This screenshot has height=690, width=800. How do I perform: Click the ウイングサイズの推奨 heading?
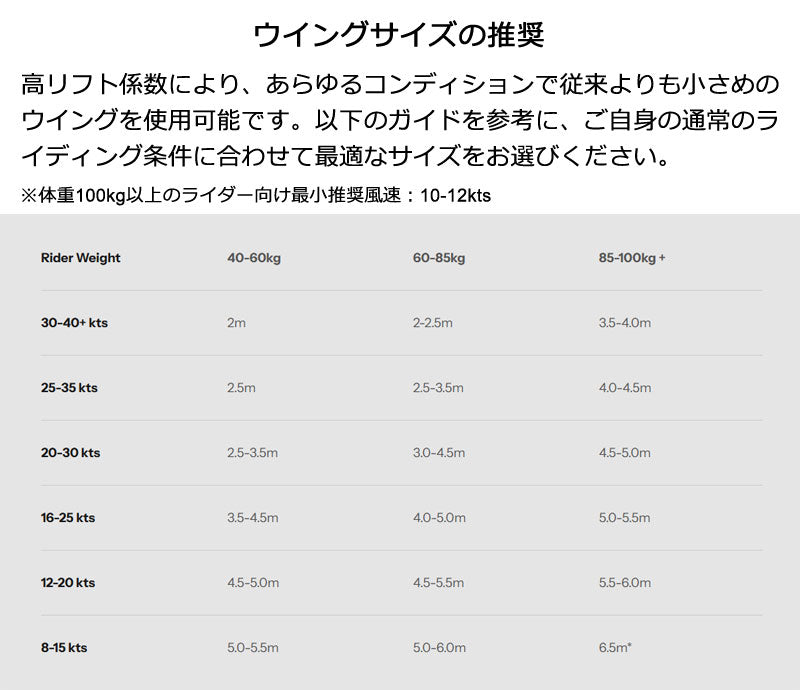(399, 35)
